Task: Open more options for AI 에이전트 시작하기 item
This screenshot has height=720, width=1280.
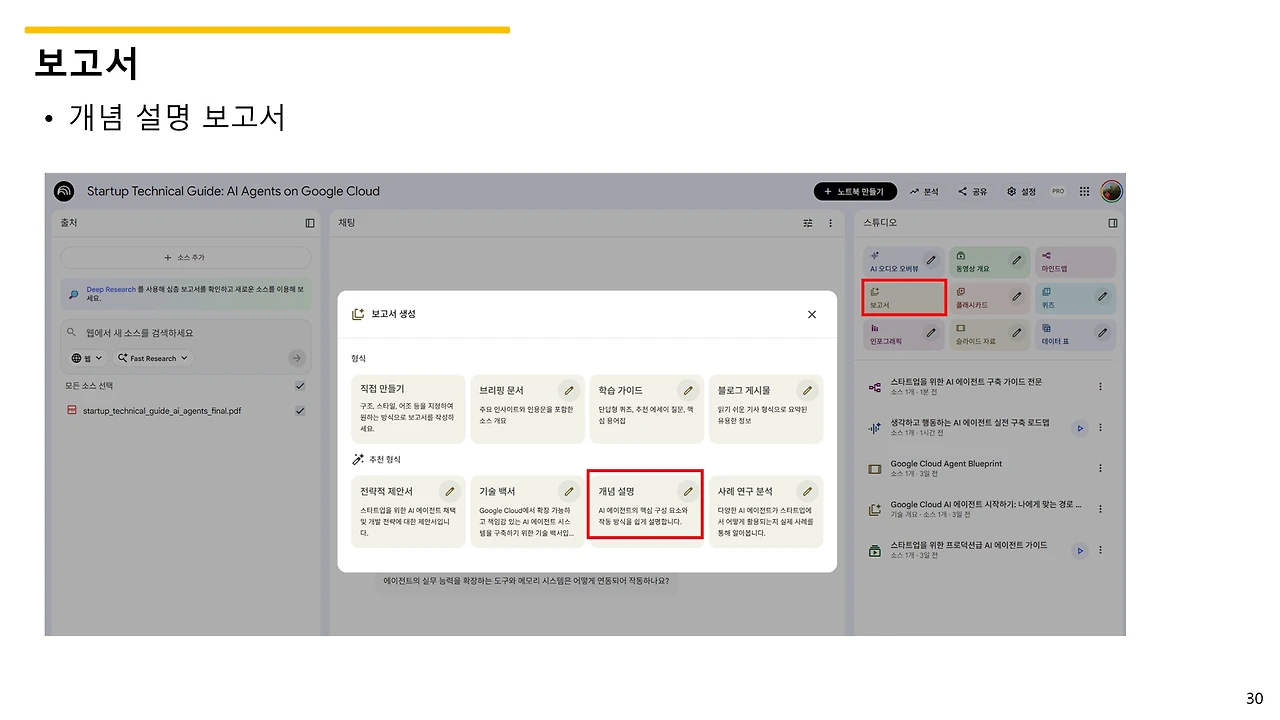Action: pyautogui.click(x=1101, y=509)
